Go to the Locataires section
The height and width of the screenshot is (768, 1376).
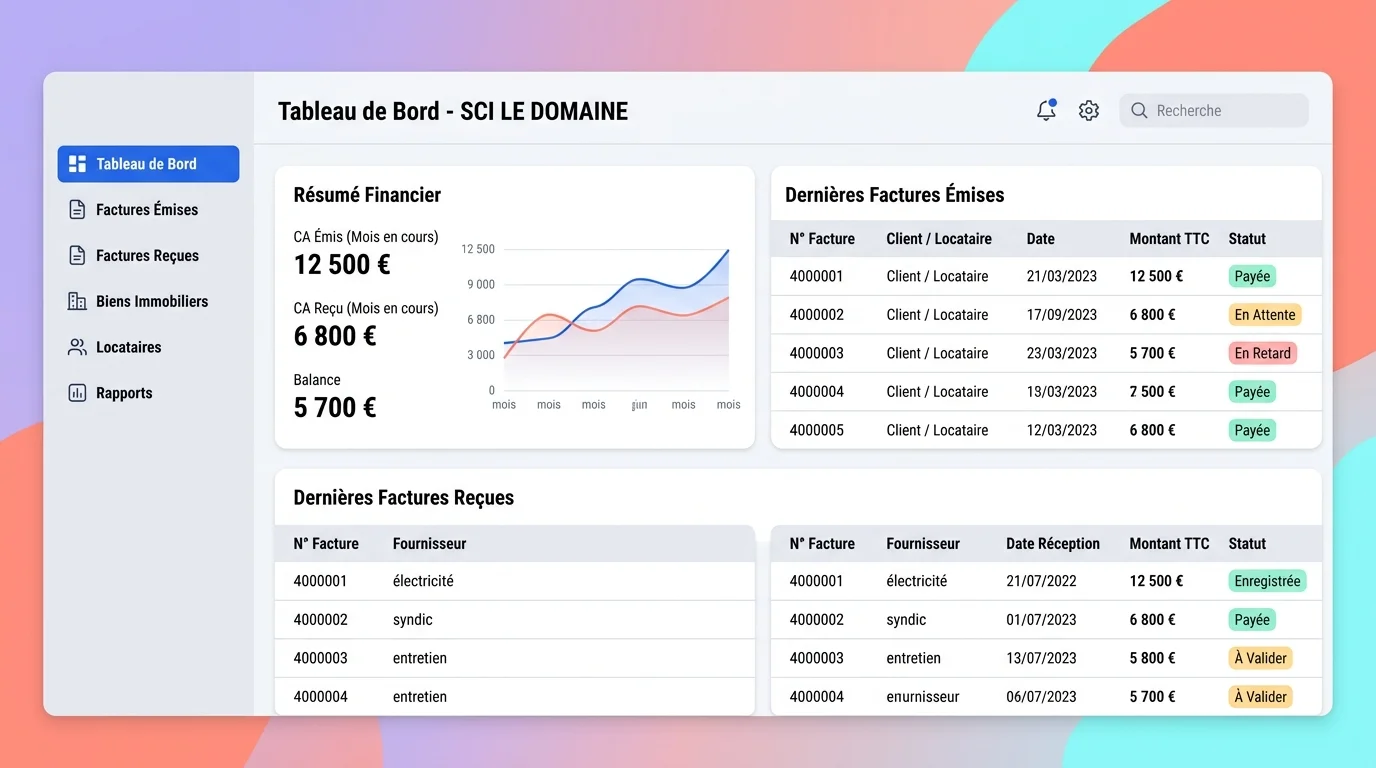[x=128, y=348]
